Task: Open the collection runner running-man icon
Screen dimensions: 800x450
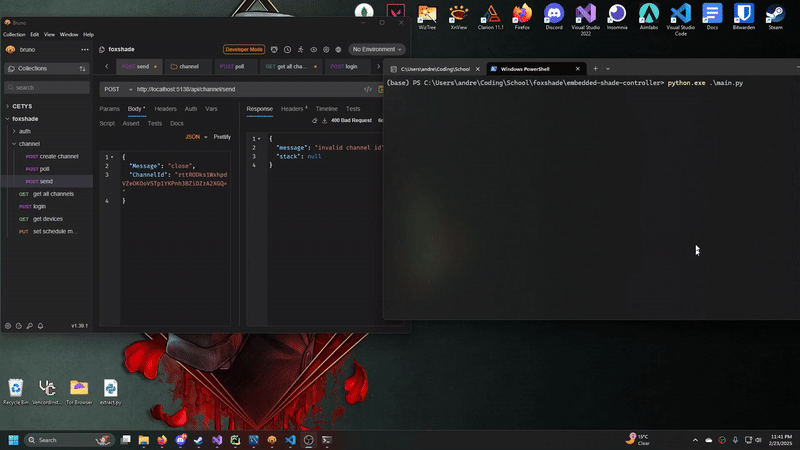Action: pos(301,49)
